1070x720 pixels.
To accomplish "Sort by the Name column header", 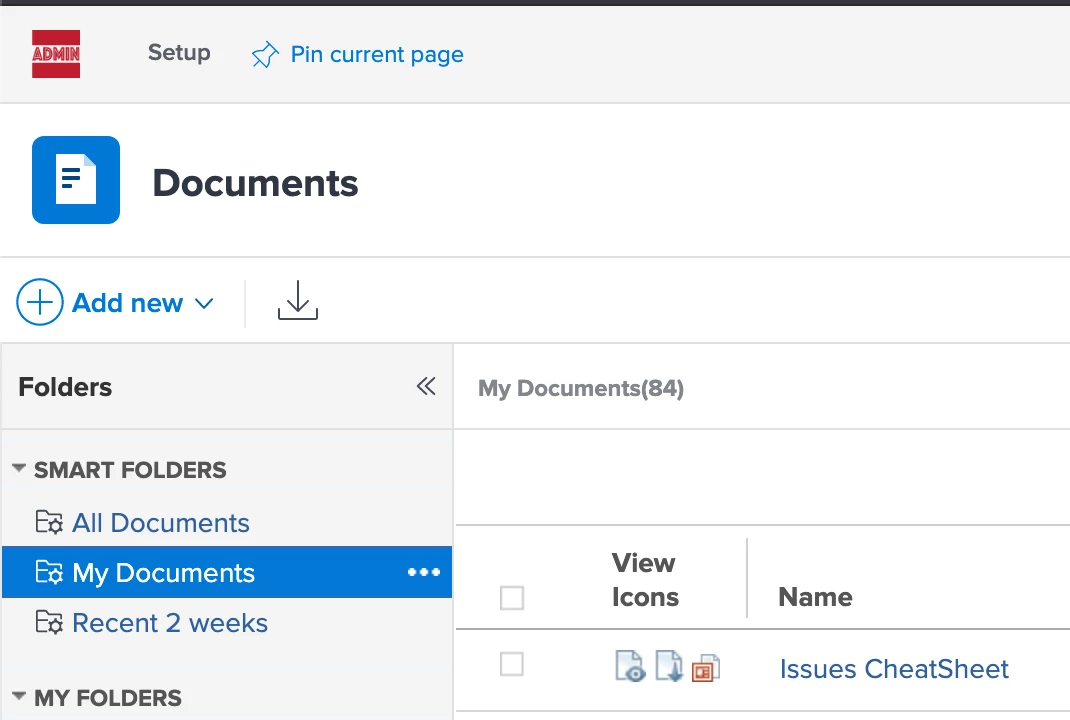I will pos(815,597).
